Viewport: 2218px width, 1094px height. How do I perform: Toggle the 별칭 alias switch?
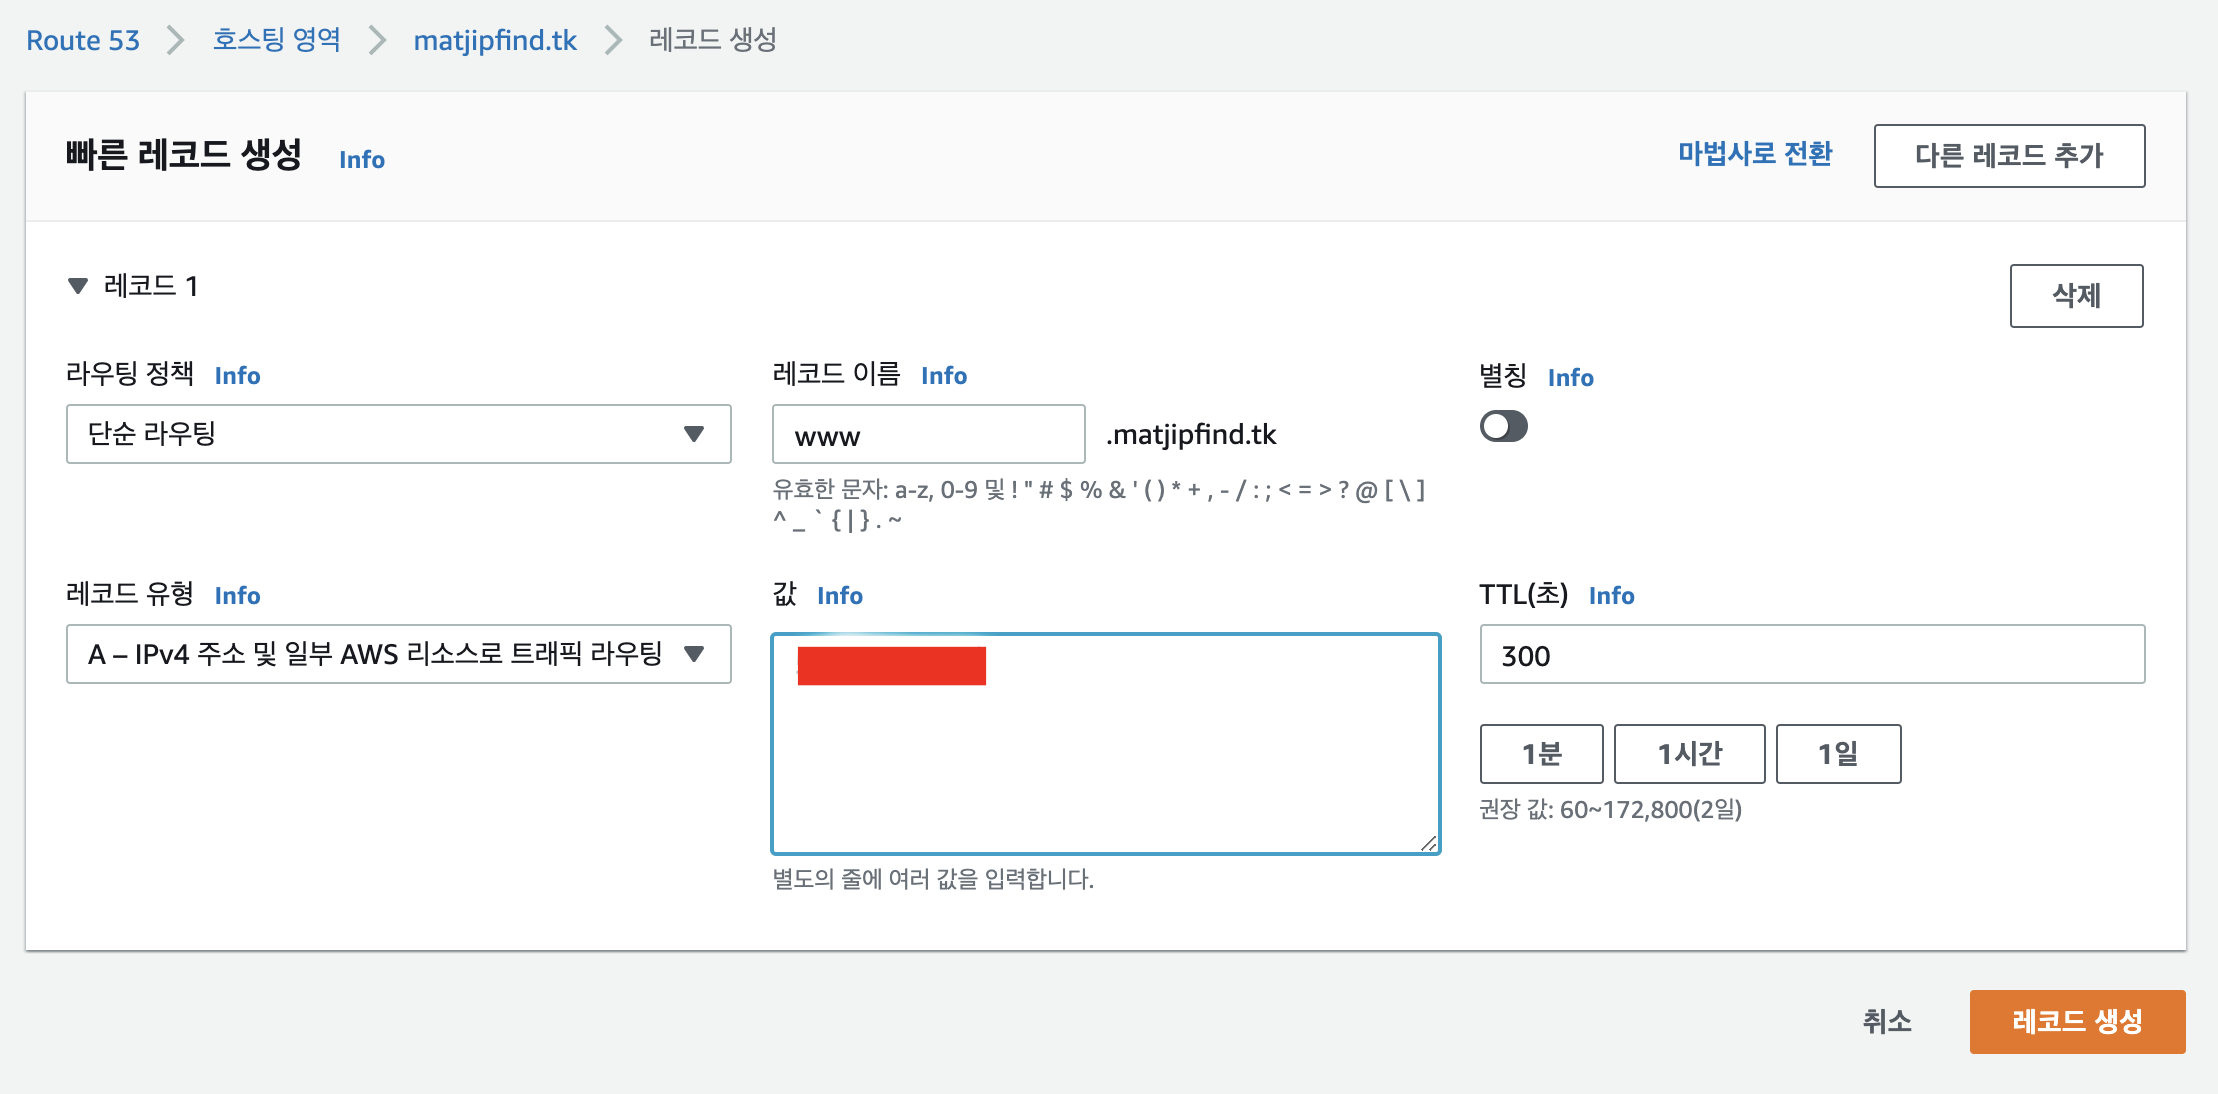tap(1503, 426)
